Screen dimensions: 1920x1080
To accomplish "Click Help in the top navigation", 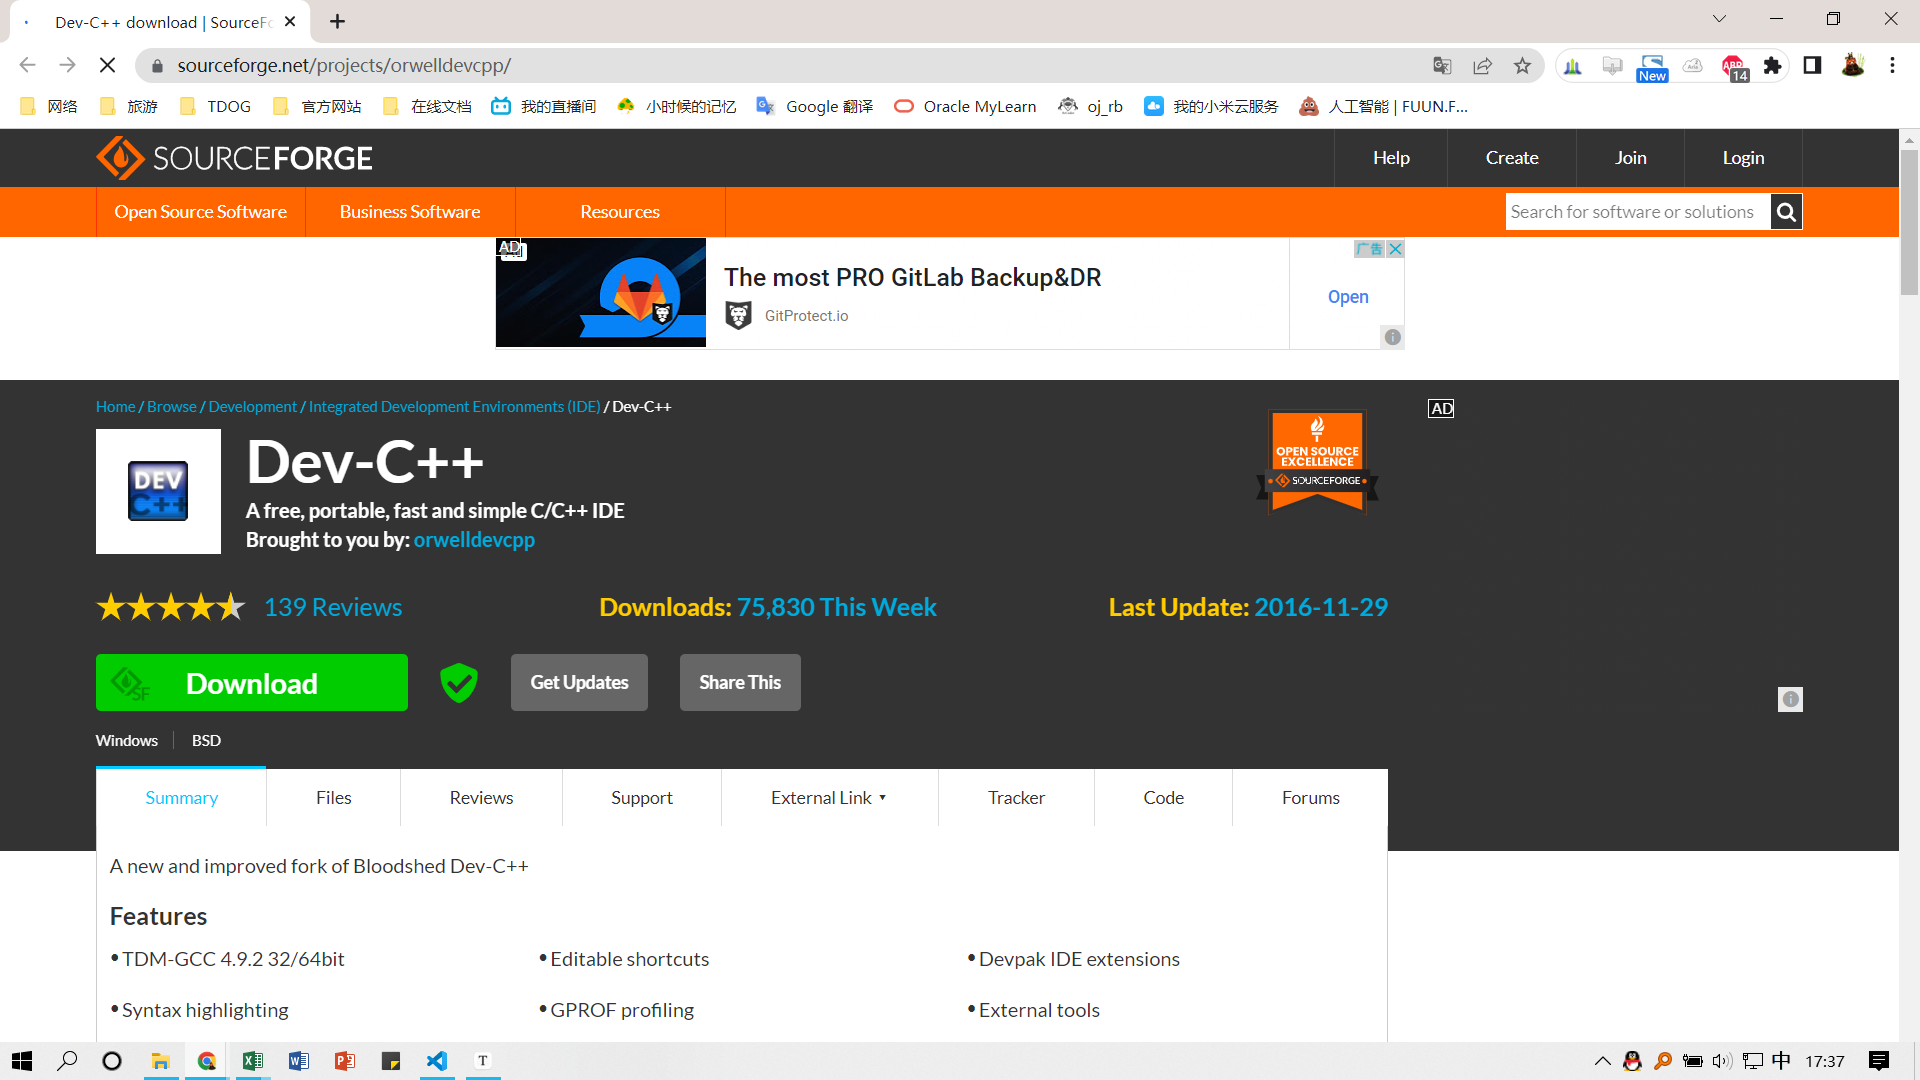I will (x=1391, y=158).
